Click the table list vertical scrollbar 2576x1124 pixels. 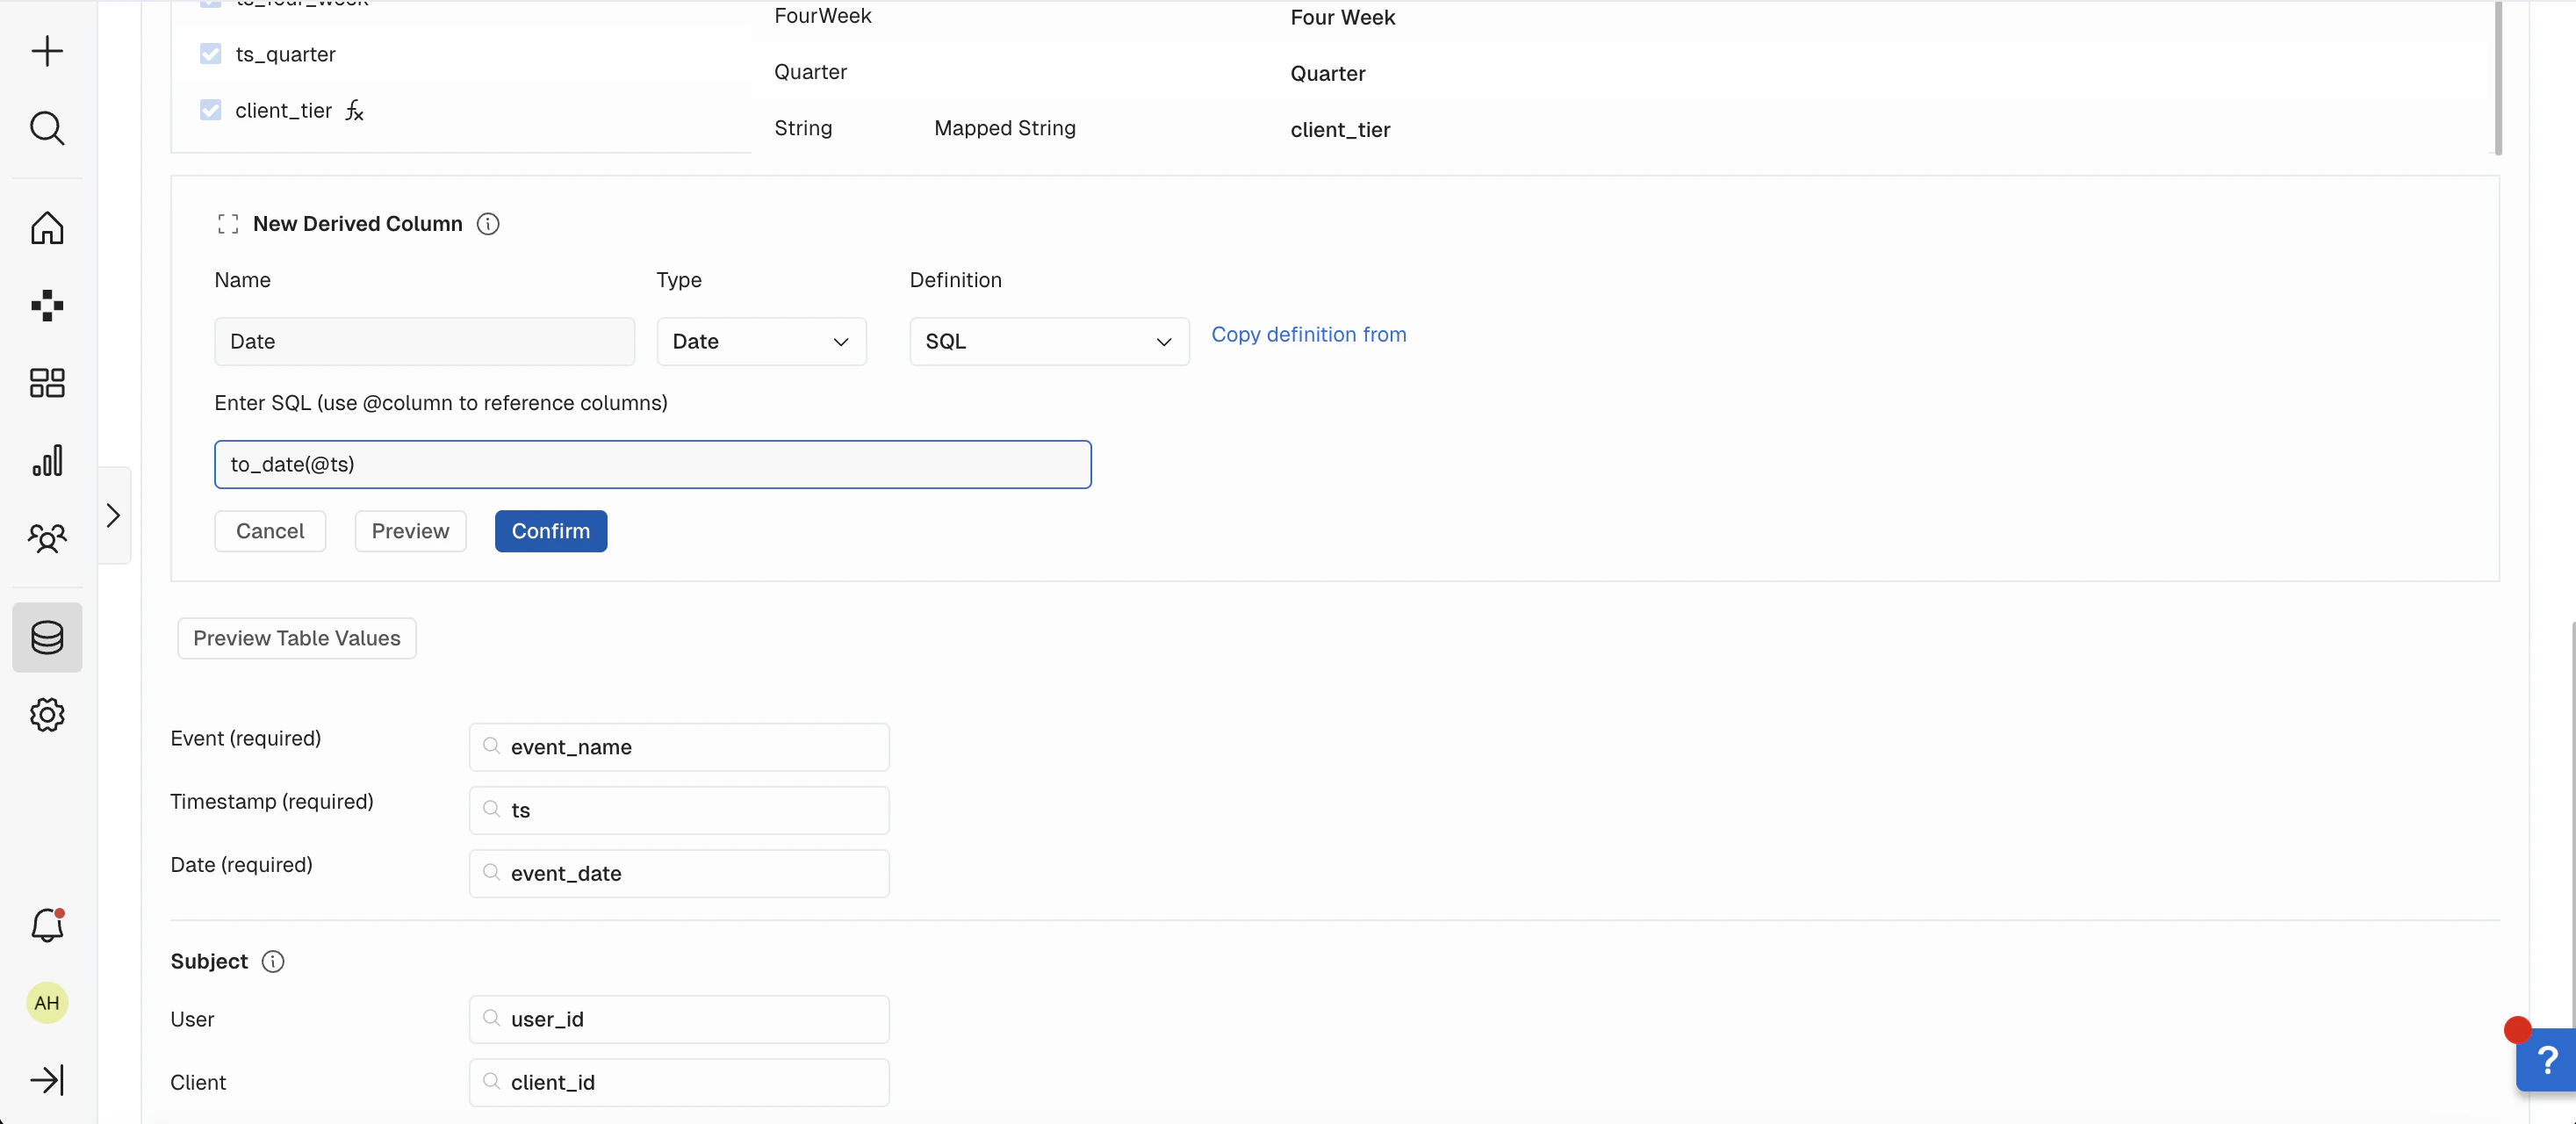click(2497, 78)
